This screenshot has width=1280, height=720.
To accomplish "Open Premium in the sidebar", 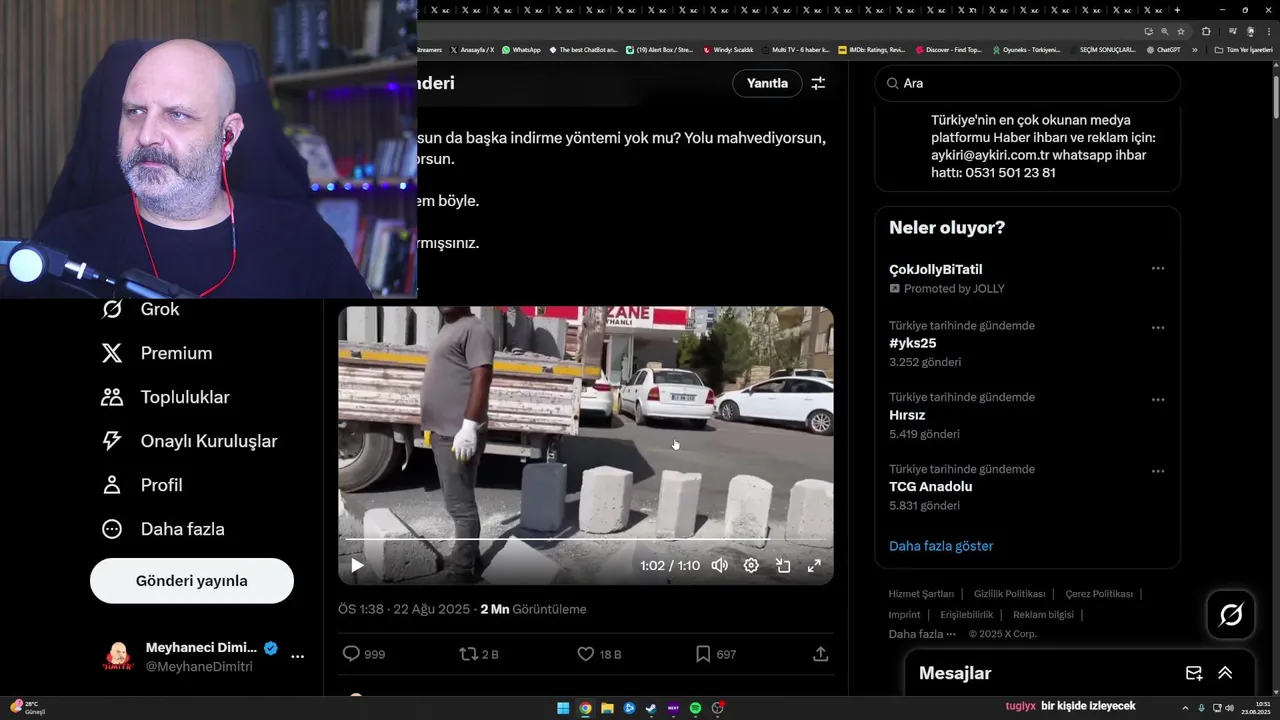I will pyautogui.click(x=157, y=353).
